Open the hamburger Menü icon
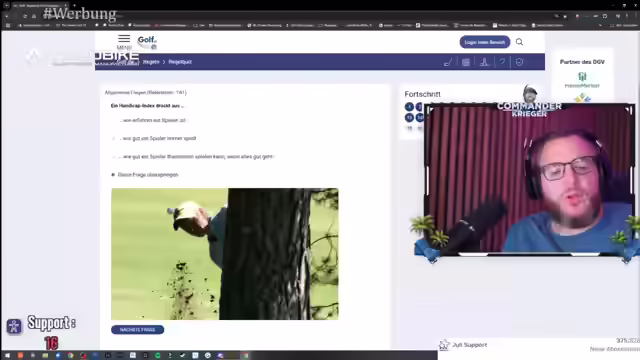This screenshot has height=360, width=640. click(x=124, y=39)
